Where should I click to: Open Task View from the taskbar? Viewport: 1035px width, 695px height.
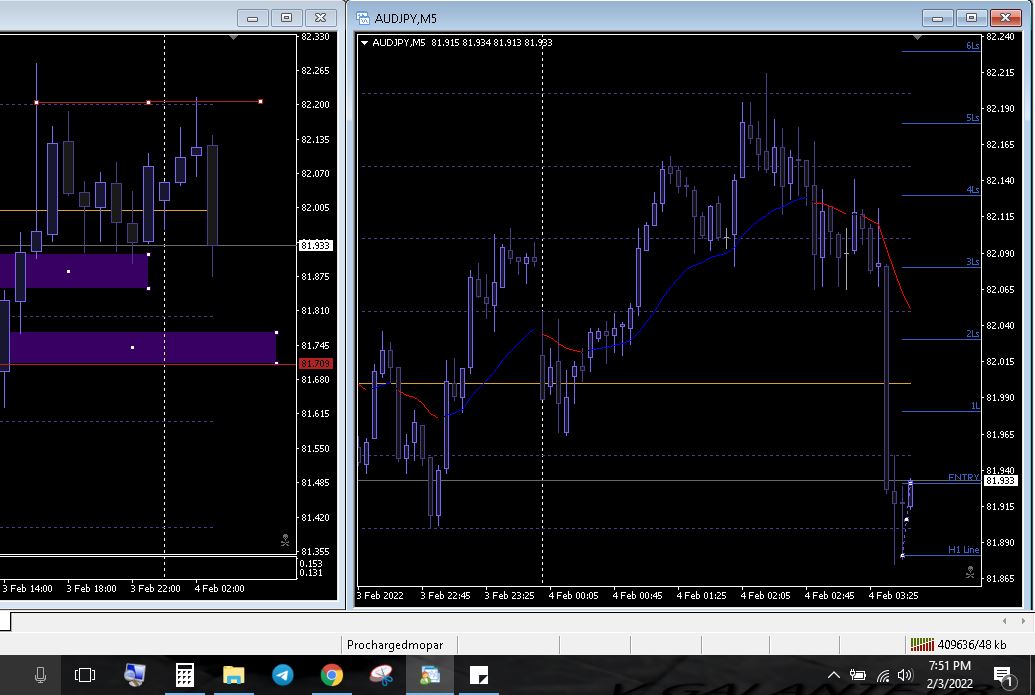(85, 675)
